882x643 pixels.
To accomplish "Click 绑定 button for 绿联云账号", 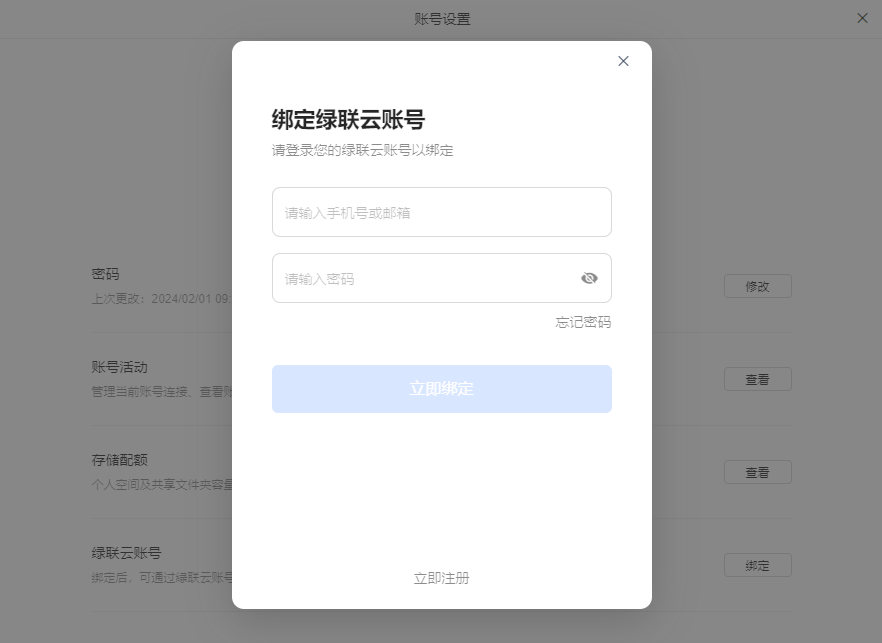I will coord(758,565).
